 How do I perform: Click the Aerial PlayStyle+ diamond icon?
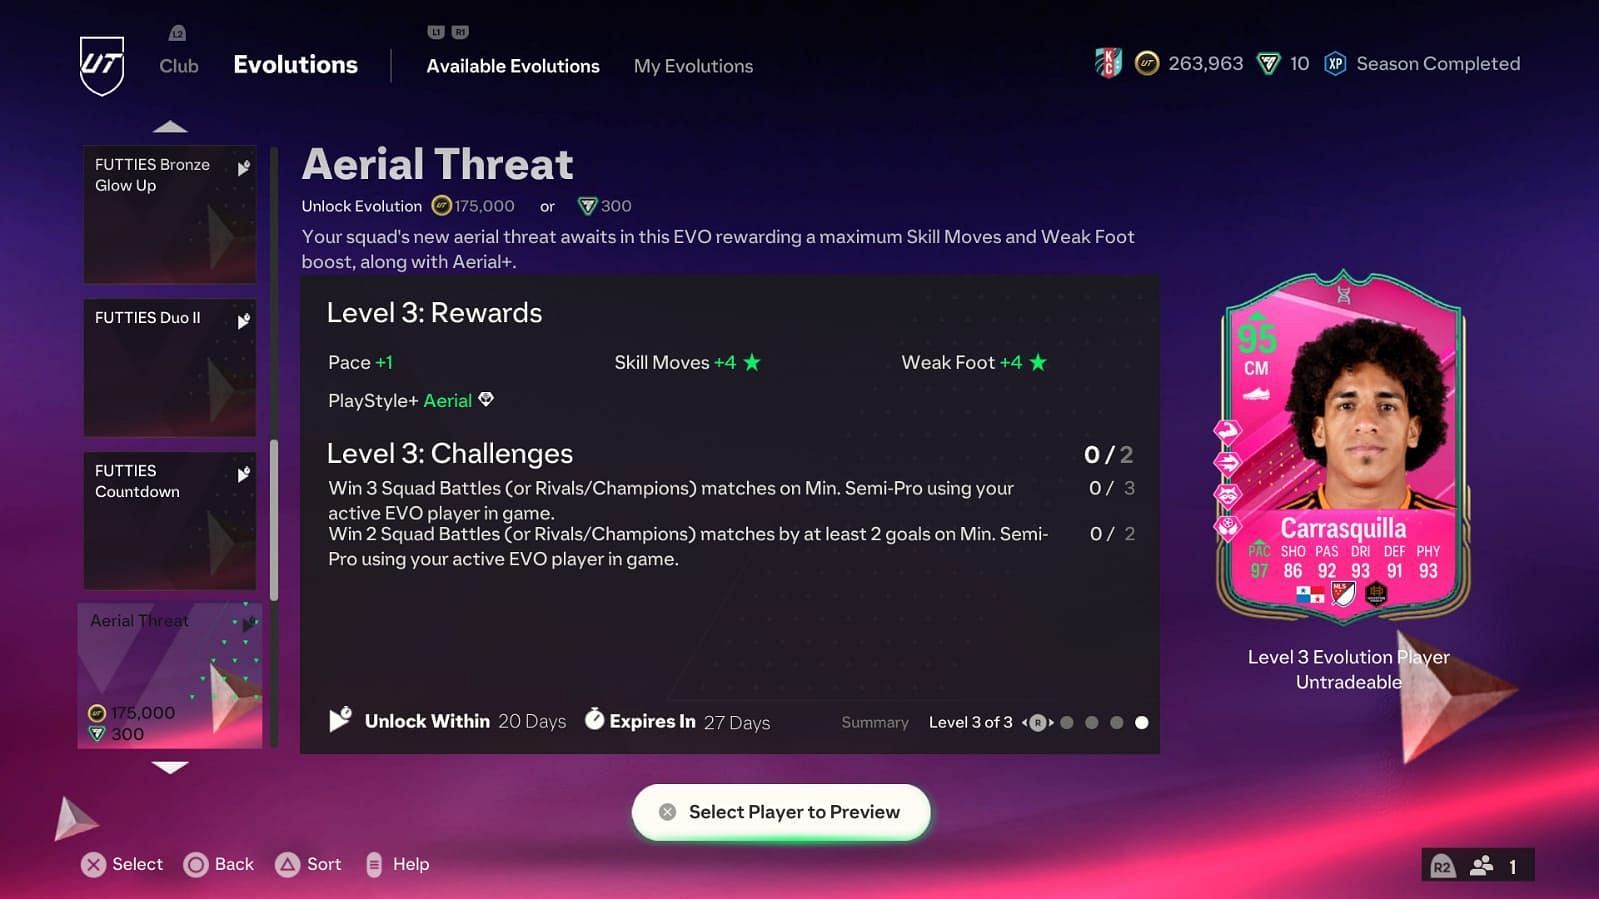point(486,400)
